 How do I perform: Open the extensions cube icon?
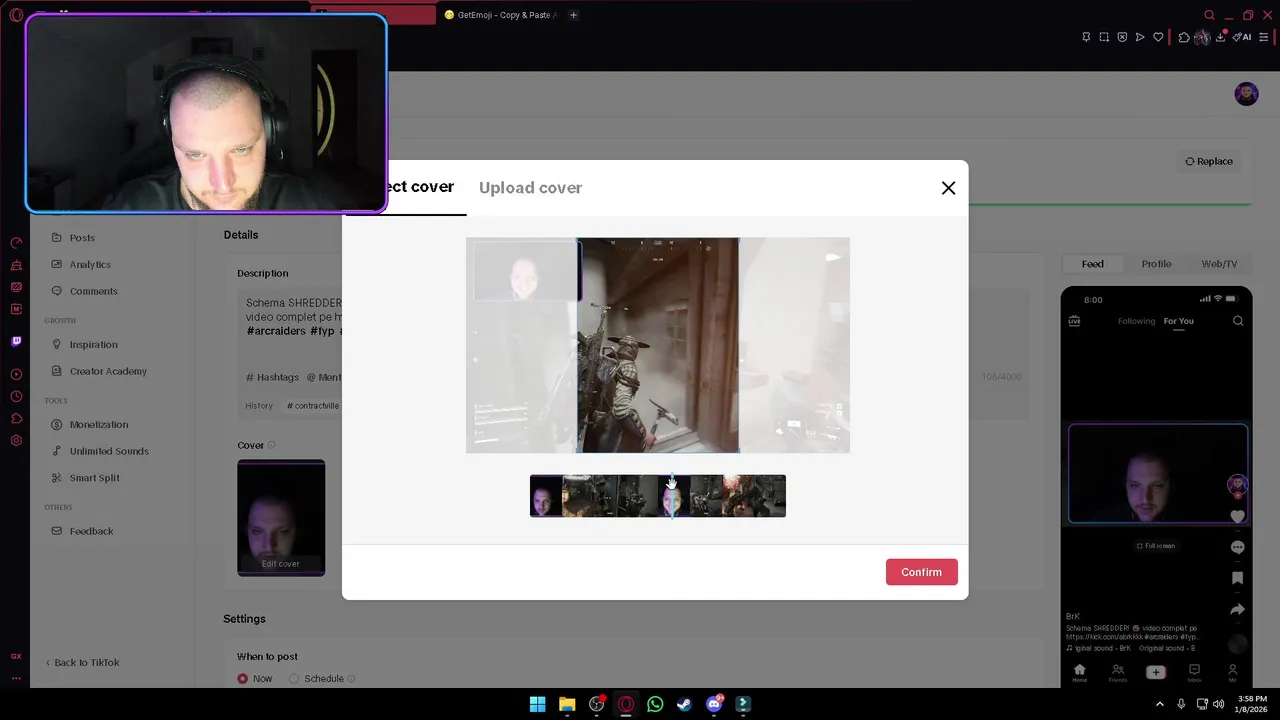coord(1184,37)
